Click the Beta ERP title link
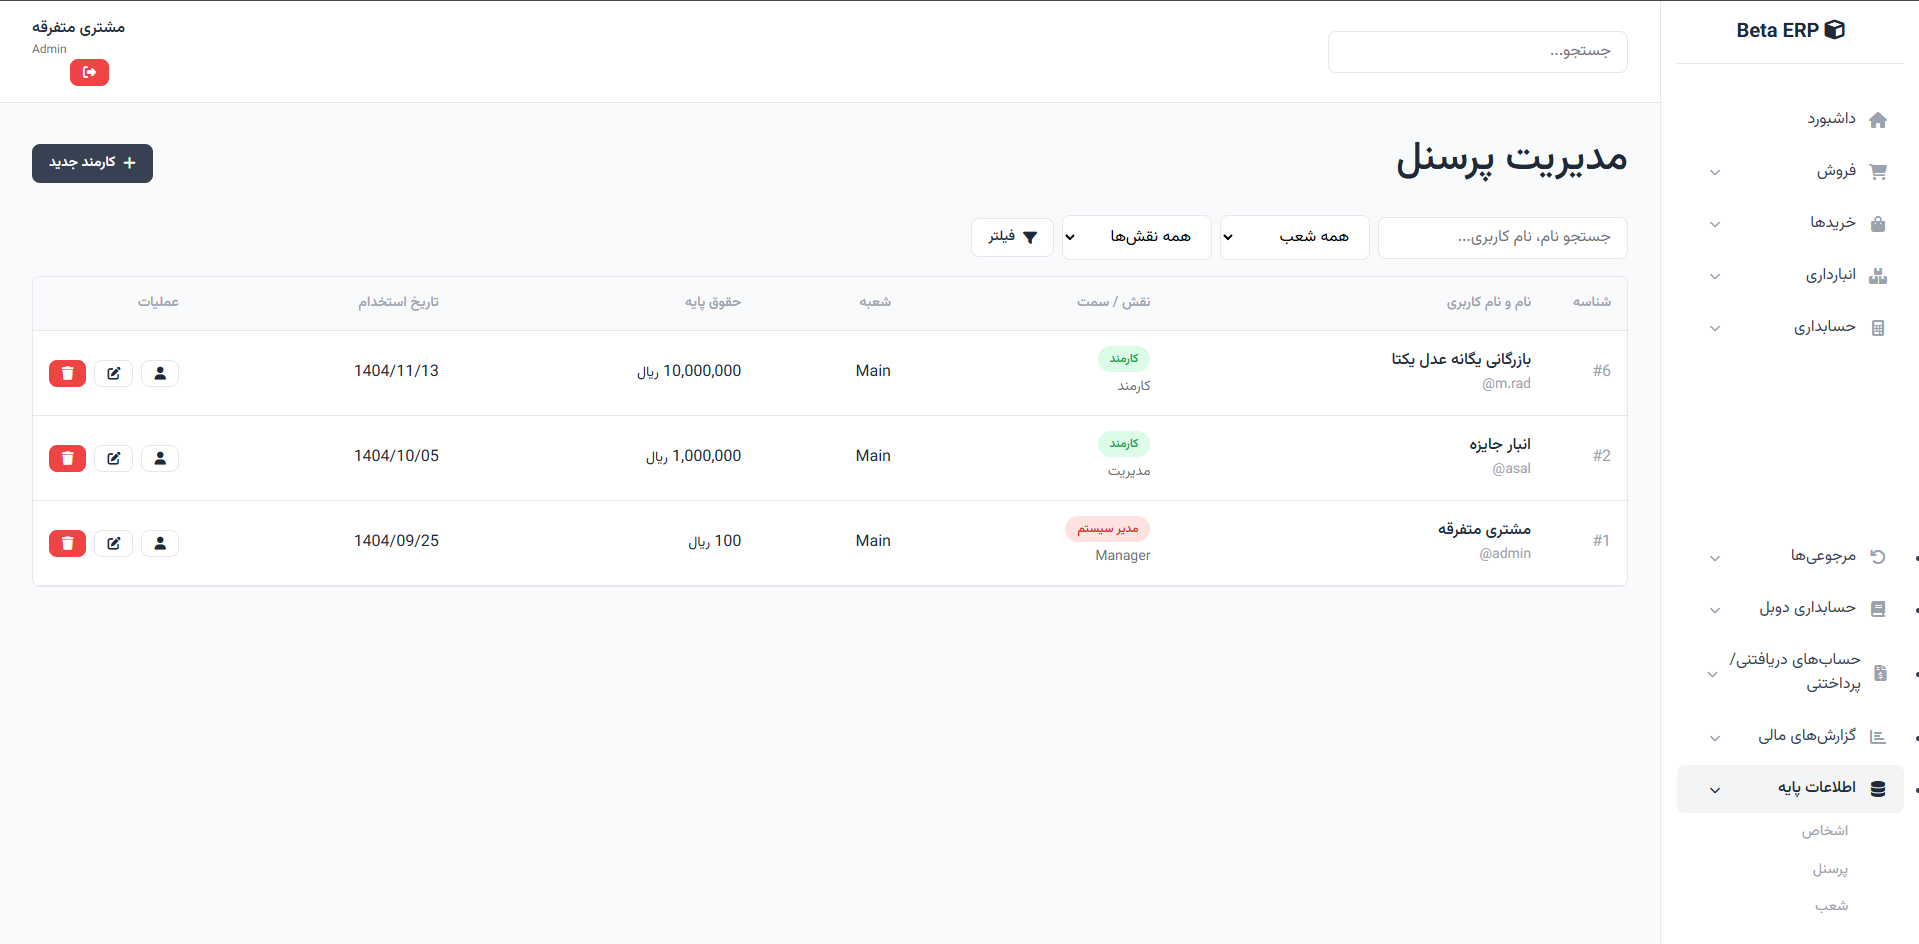Viewport: 1919px width, 944px height. pyautogui.click(x=1777, y=30)
